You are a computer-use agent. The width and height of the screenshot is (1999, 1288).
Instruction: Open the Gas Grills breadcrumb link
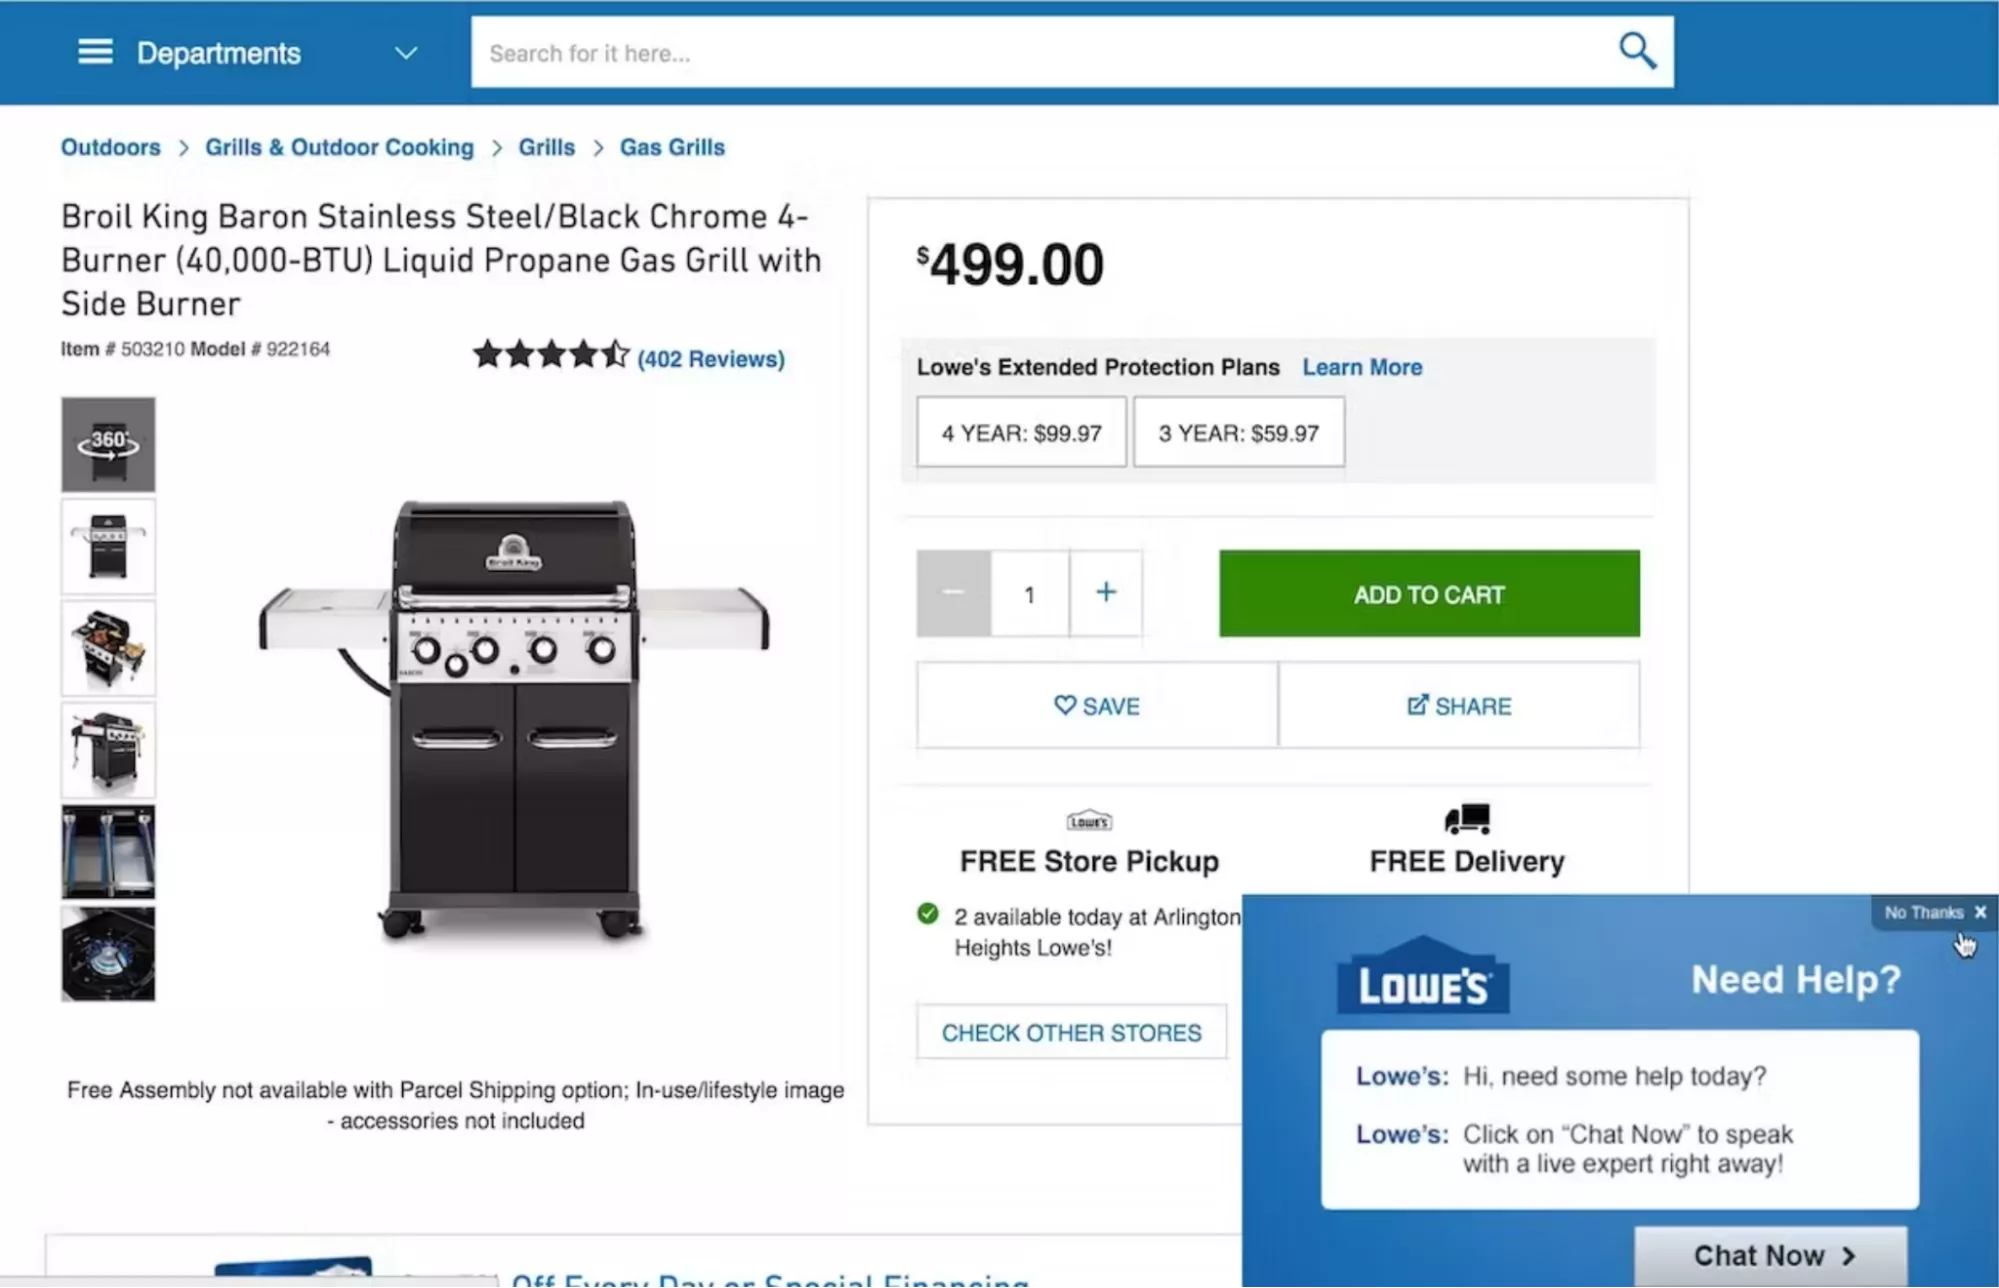click(x=672, y=147)
